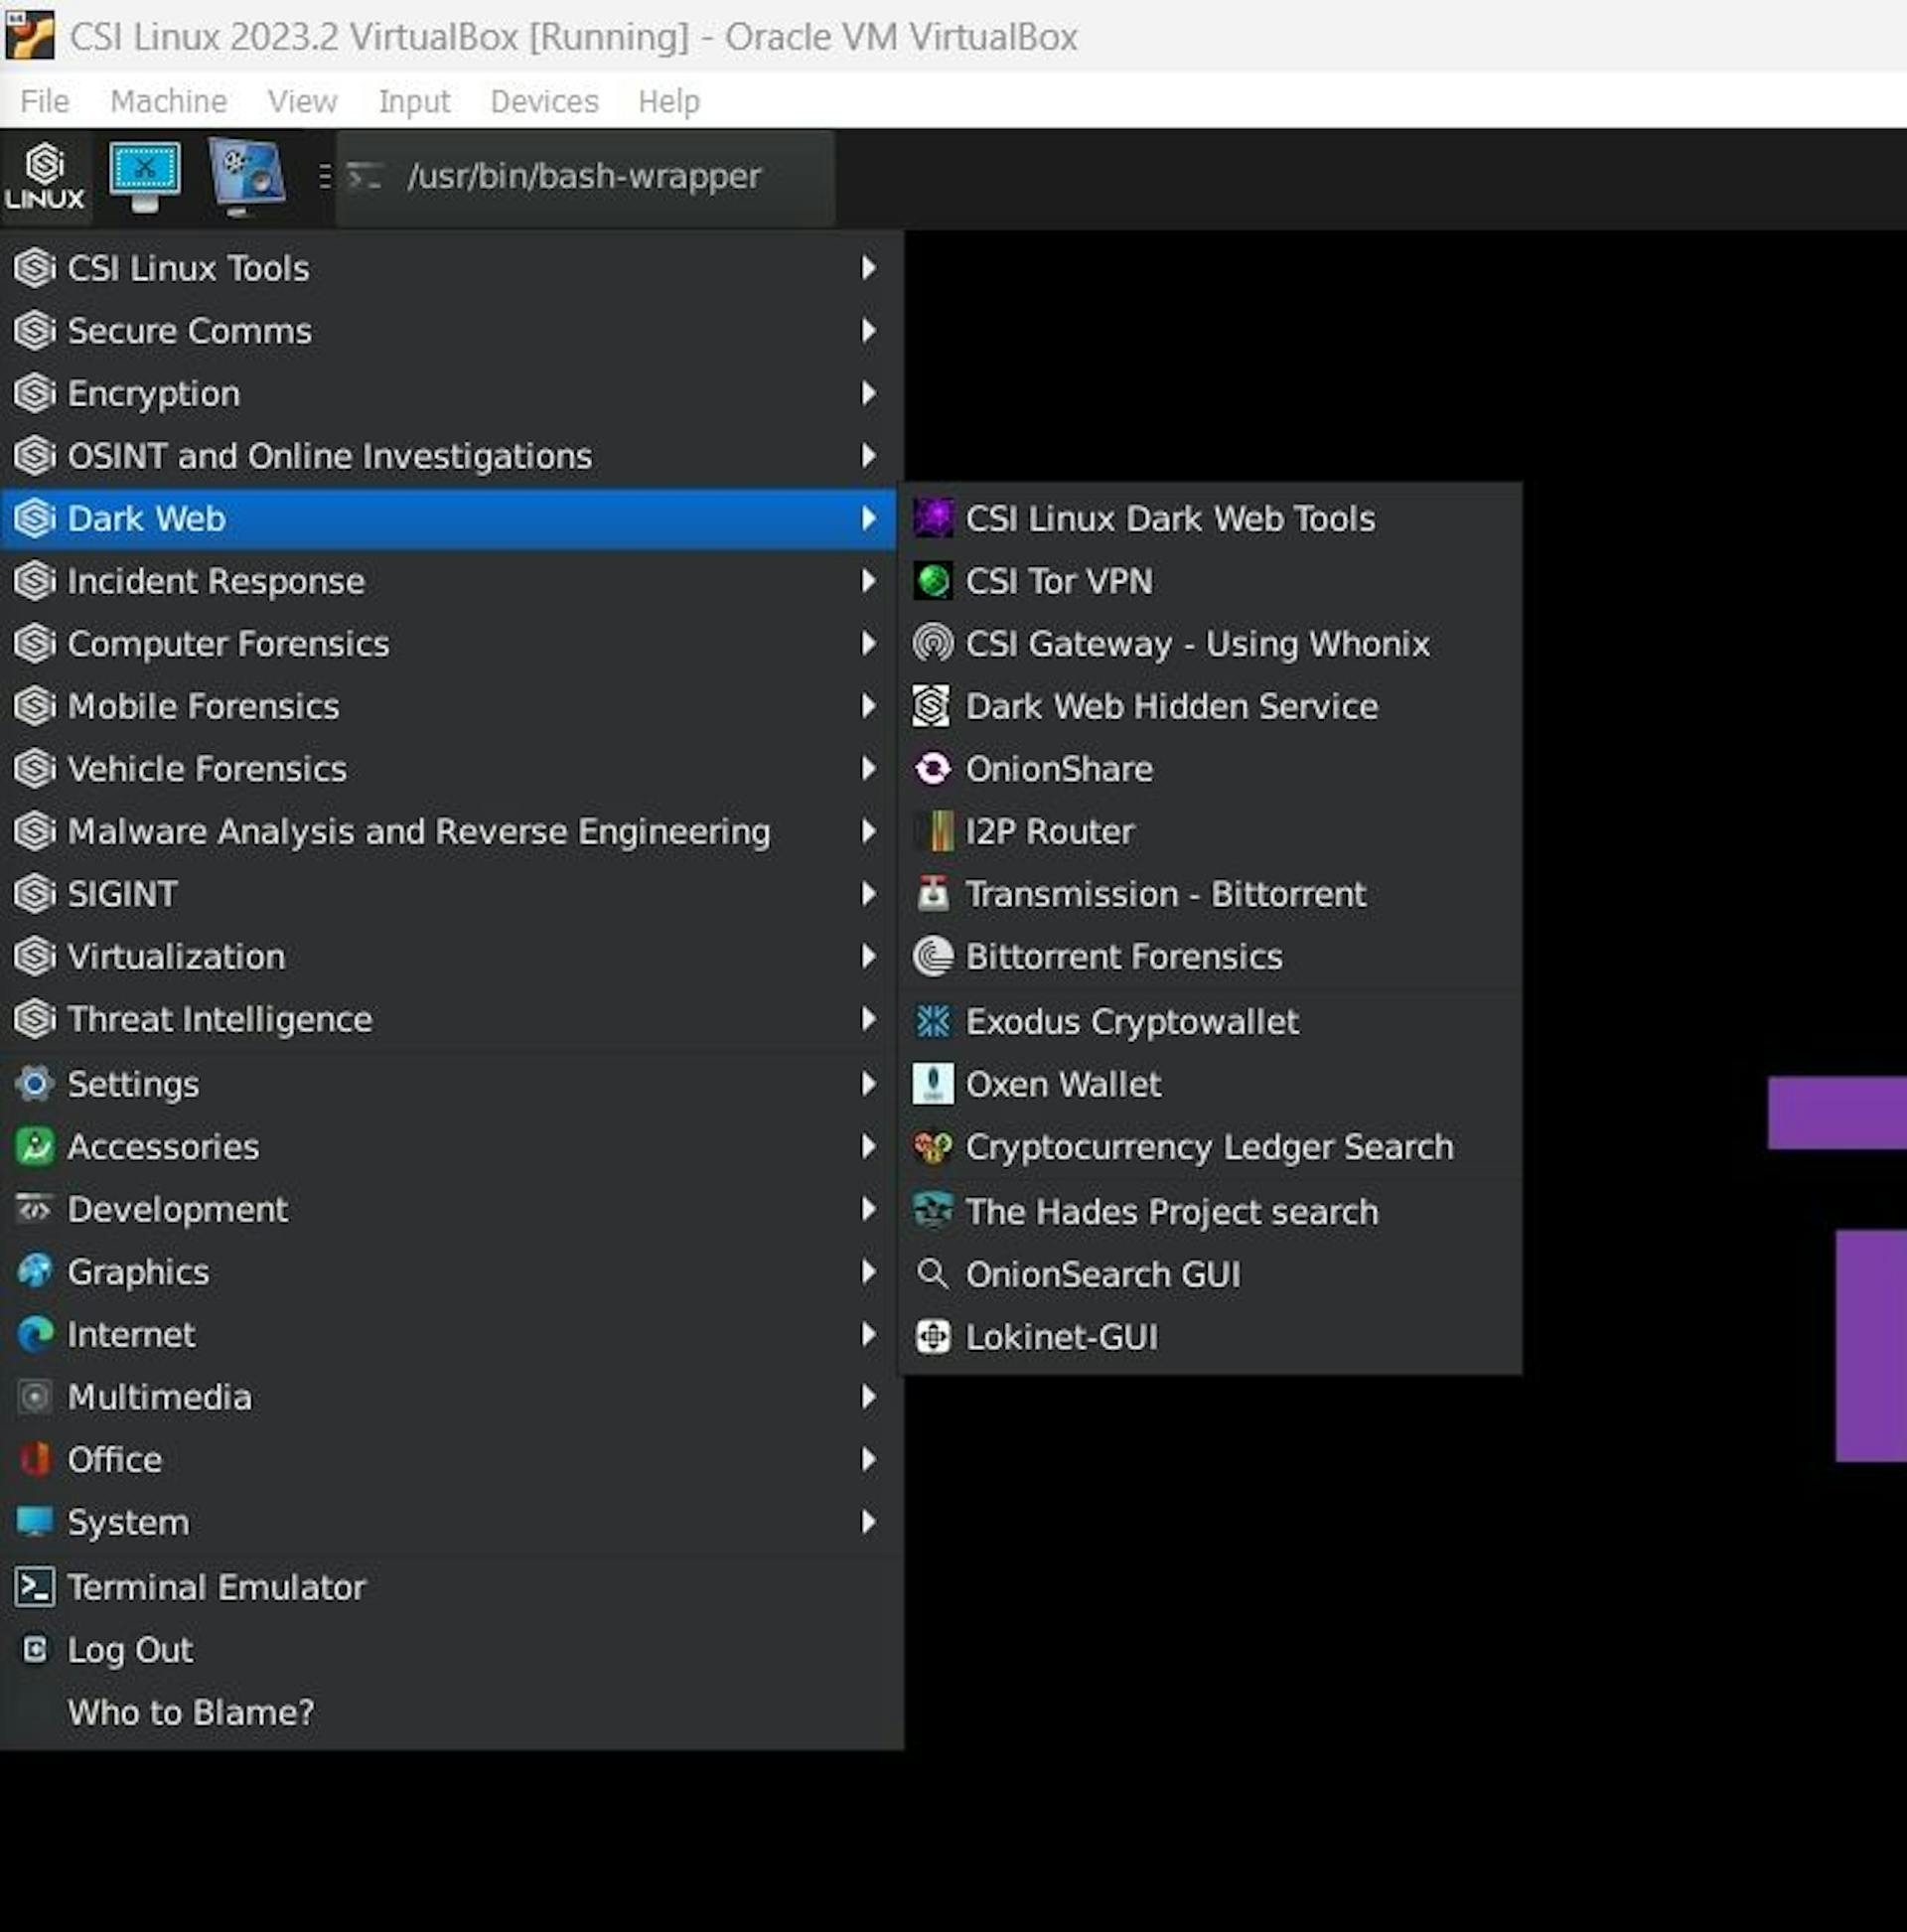Click the OnionSearch GUI magnifier icon
Screen dimensions: 1907x1932
pyautogui.click(x=932, y=1274)
